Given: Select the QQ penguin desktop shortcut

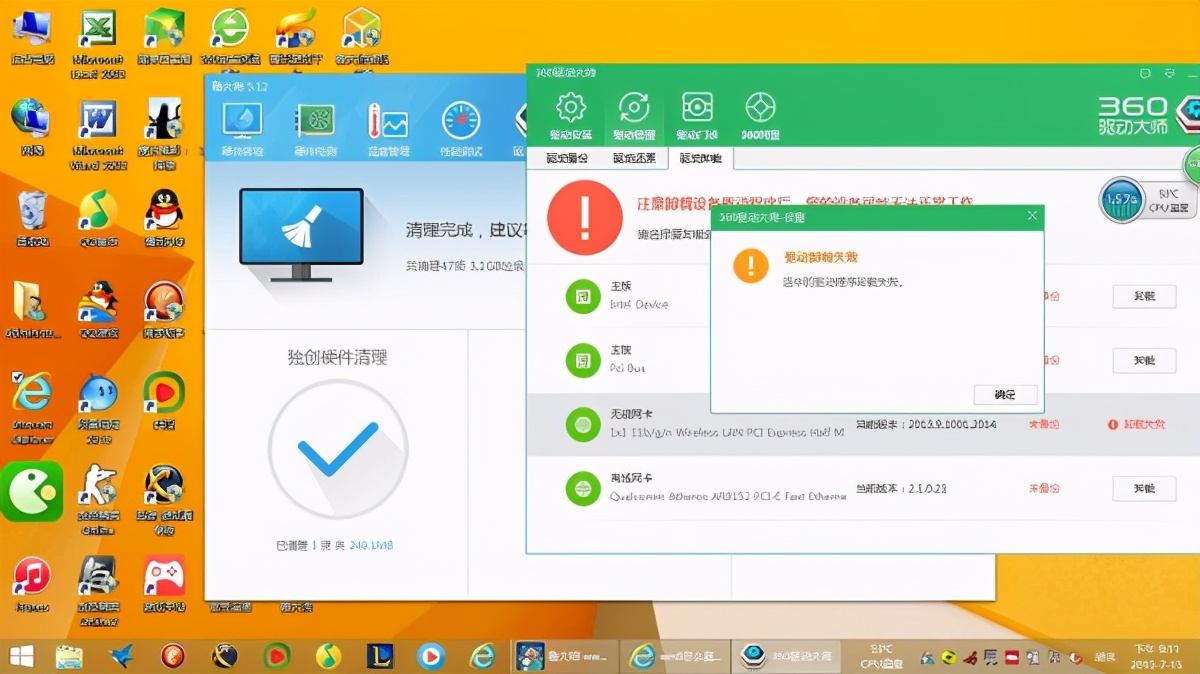Looking at the screenshot, I should coord(164,218).
